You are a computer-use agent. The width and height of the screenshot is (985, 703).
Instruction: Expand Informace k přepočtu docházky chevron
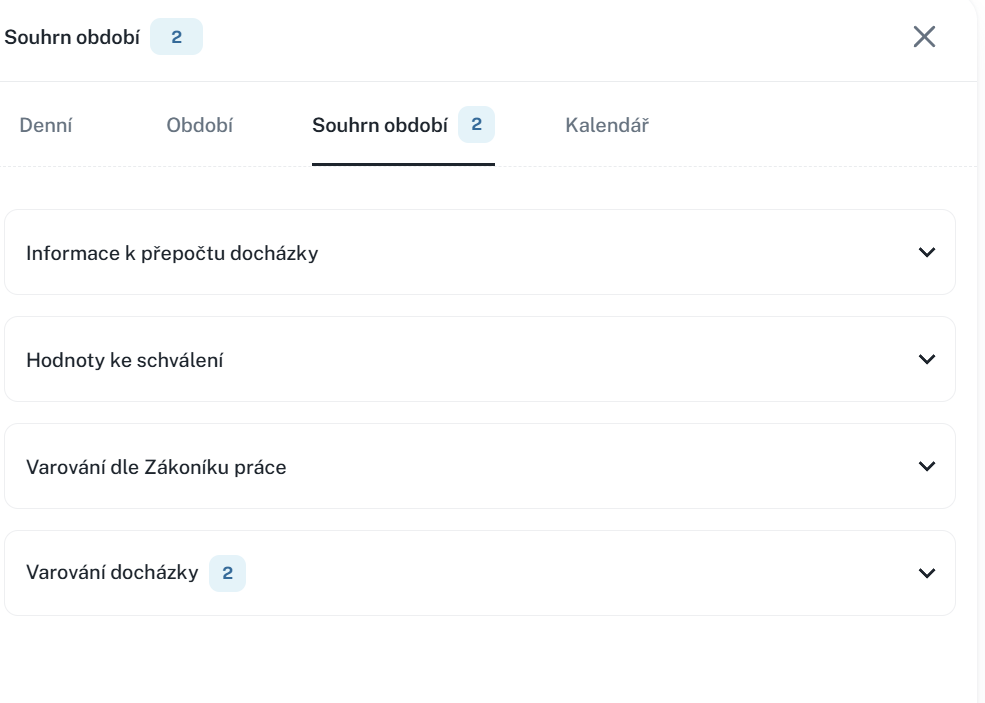point(926,252)
